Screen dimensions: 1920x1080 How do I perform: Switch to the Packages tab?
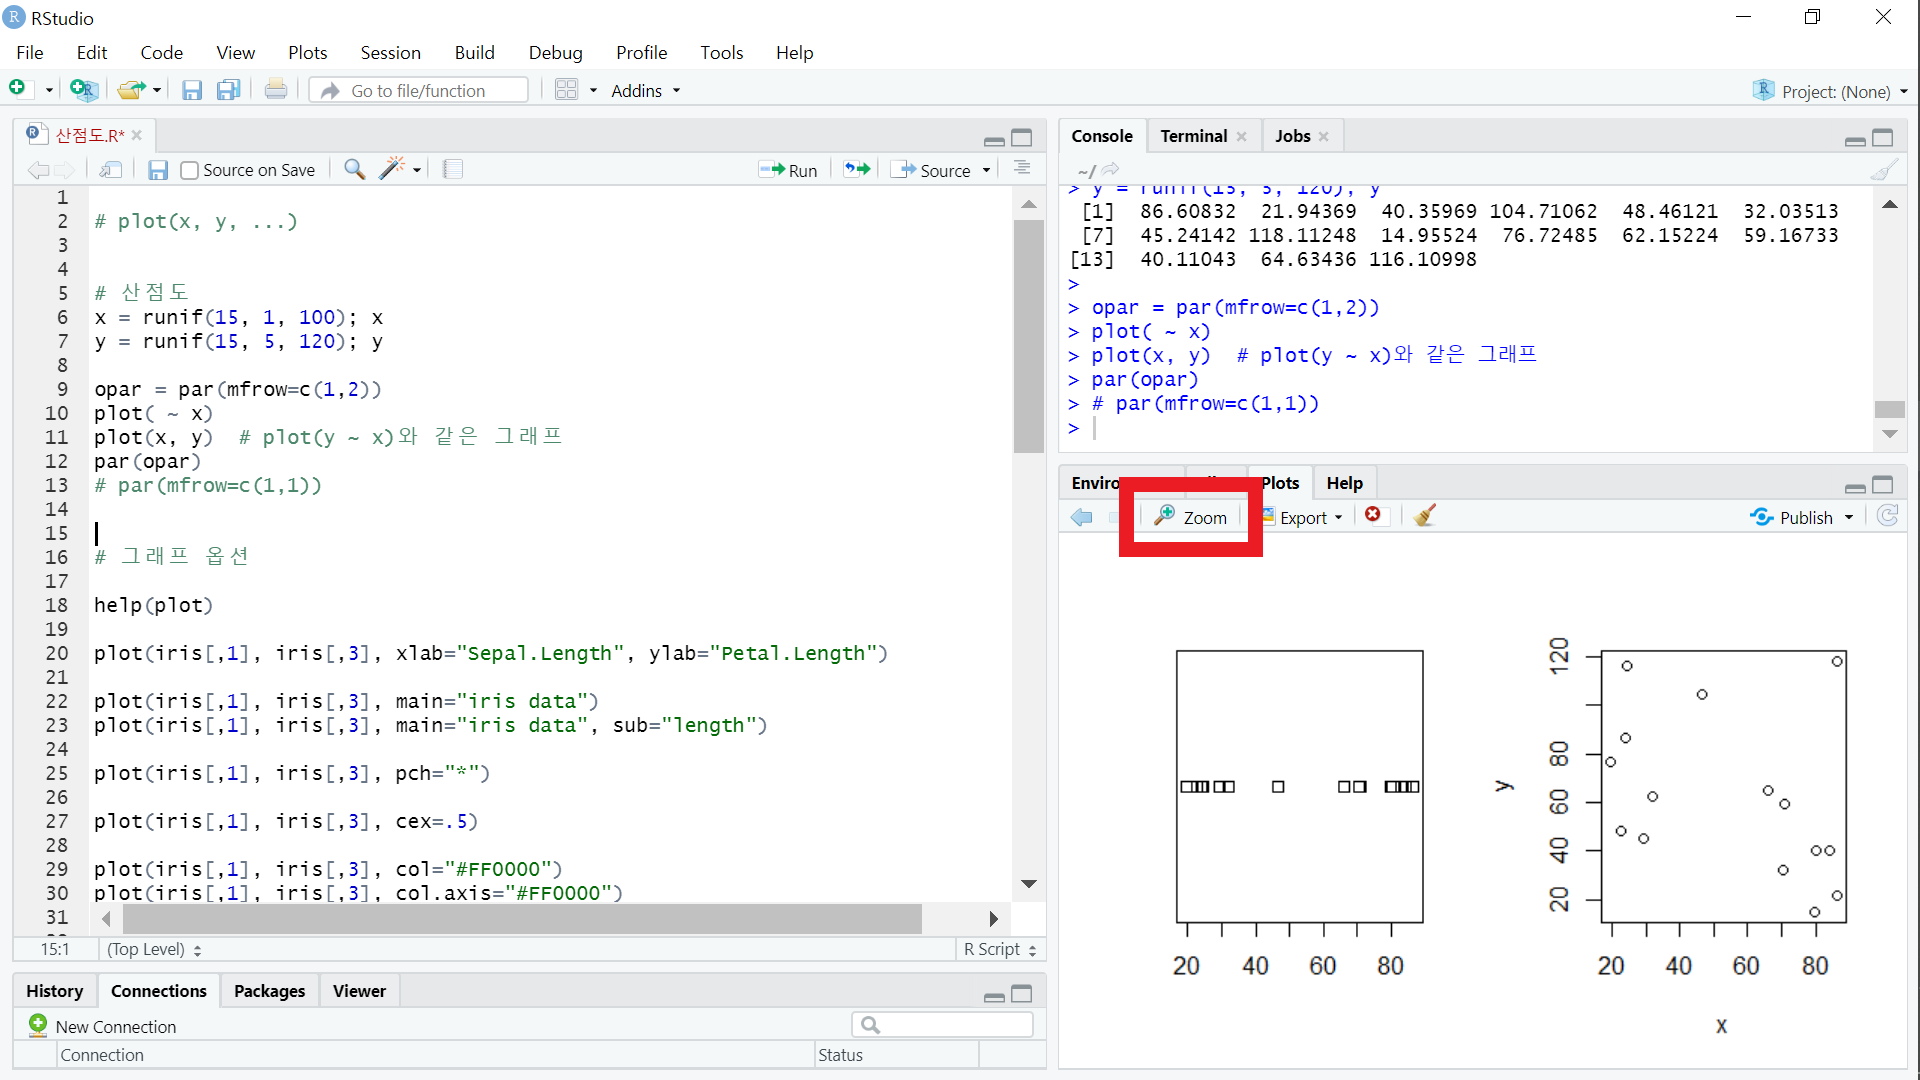(x=269, y=991)
